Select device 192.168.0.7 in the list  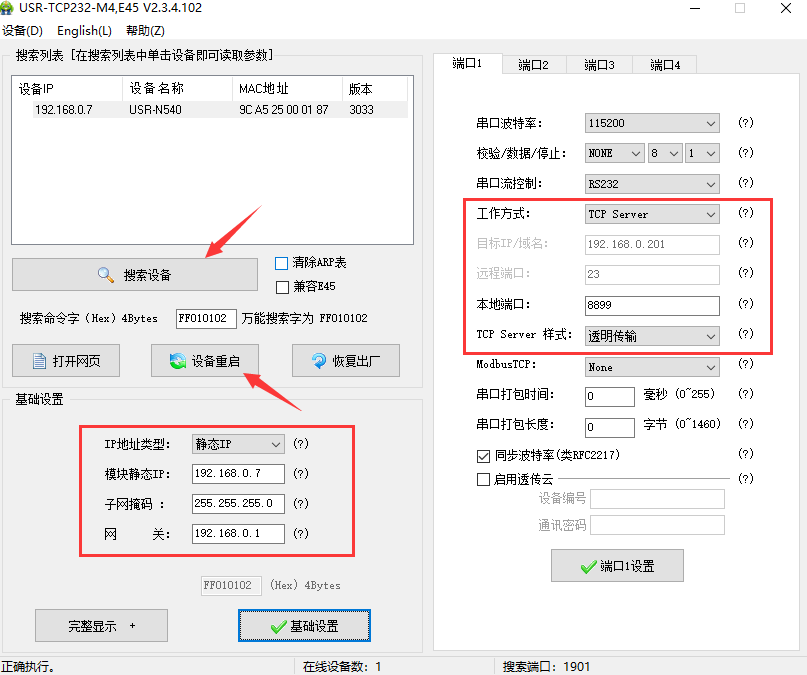coord(64,110)
